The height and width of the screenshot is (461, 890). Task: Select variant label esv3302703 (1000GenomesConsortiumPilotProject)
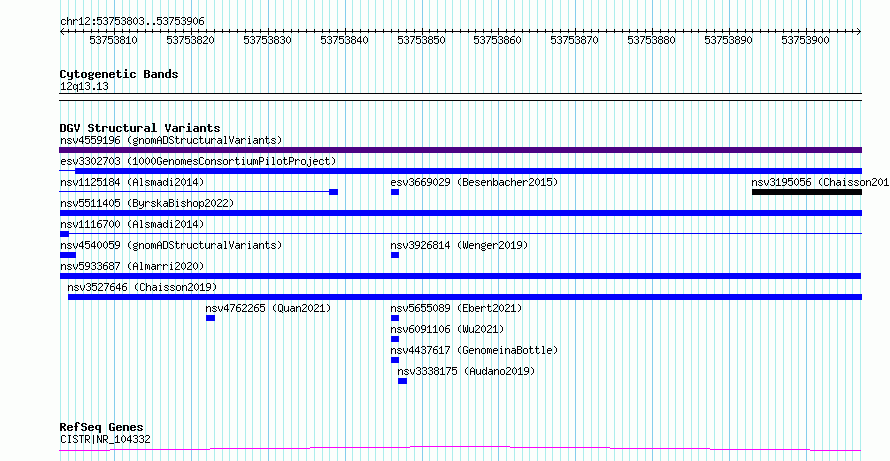(198, 161)
